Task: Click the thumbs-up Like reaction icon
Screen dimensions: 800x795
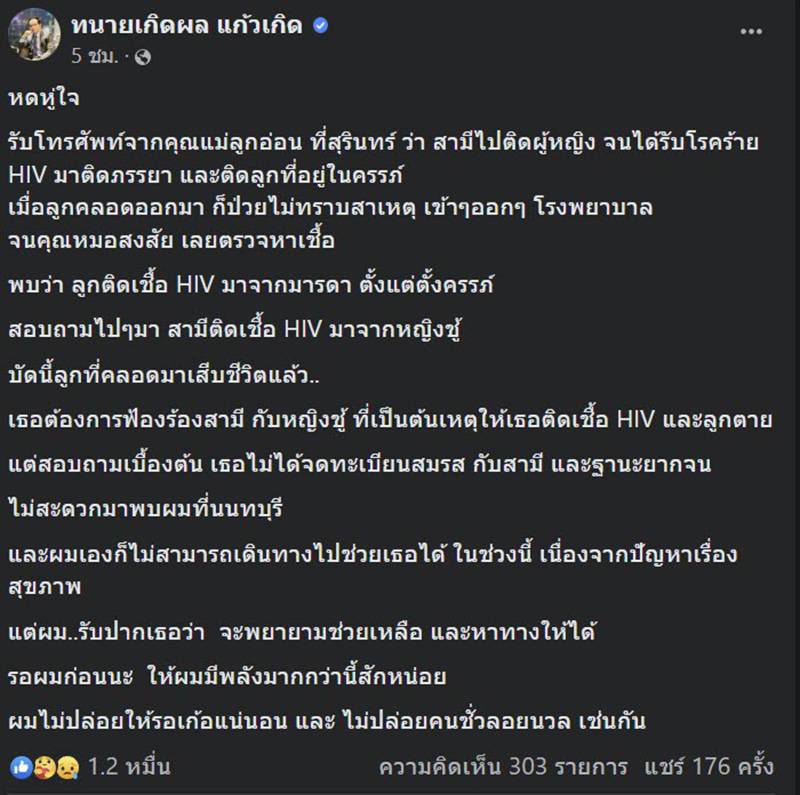Action: (x=22, y=766)
